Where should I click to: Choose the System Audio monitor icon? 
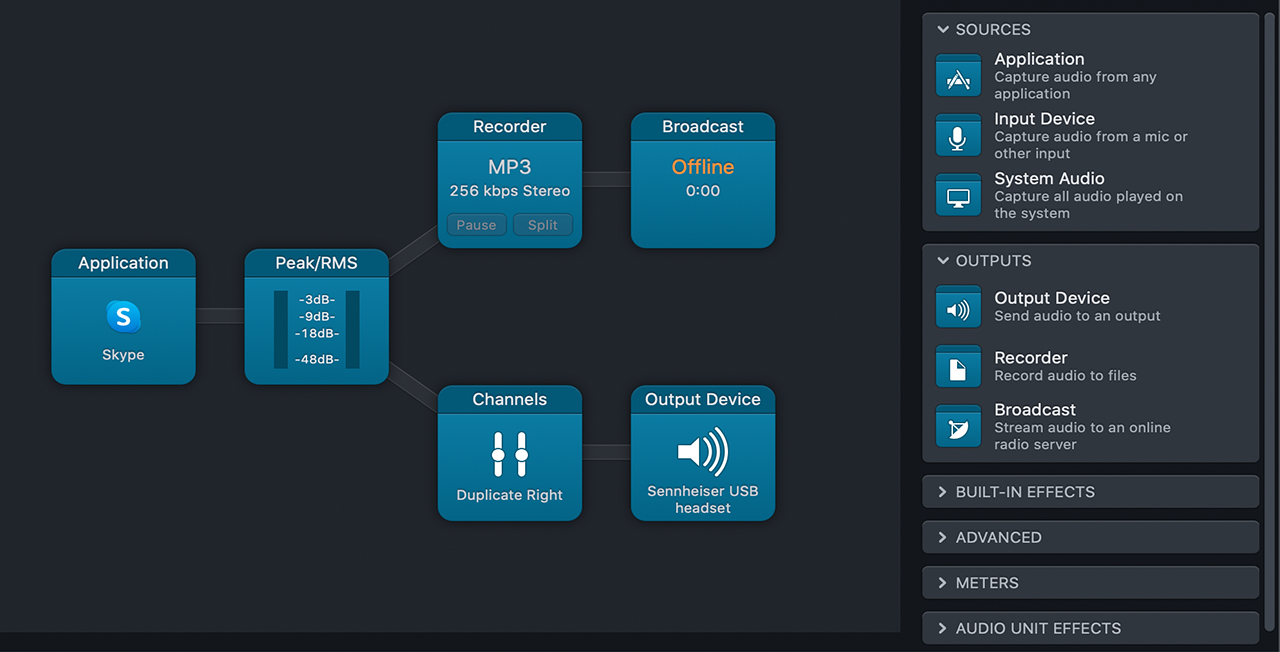point(958,196)
